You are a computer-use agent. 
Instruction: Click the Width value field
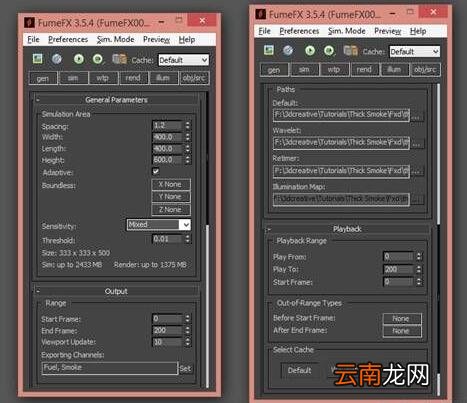pyautogui.click(x=168, y=137)
